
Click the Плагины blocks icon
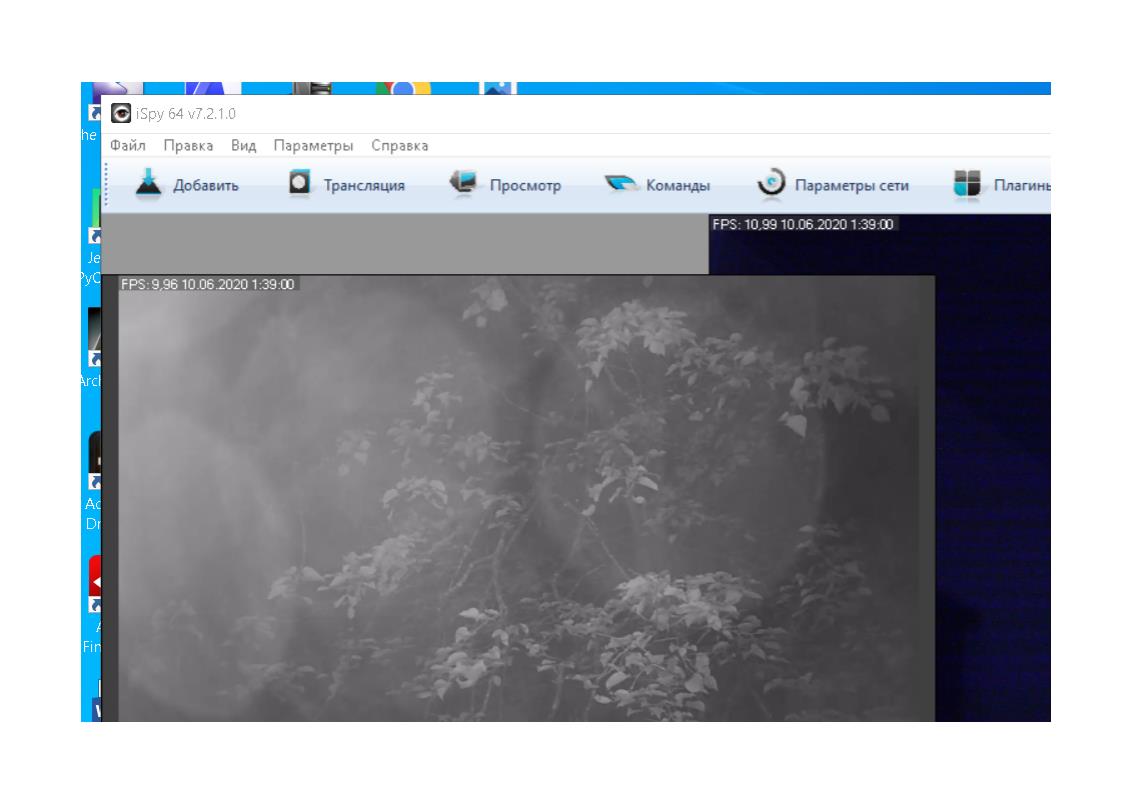pos(967,184)
